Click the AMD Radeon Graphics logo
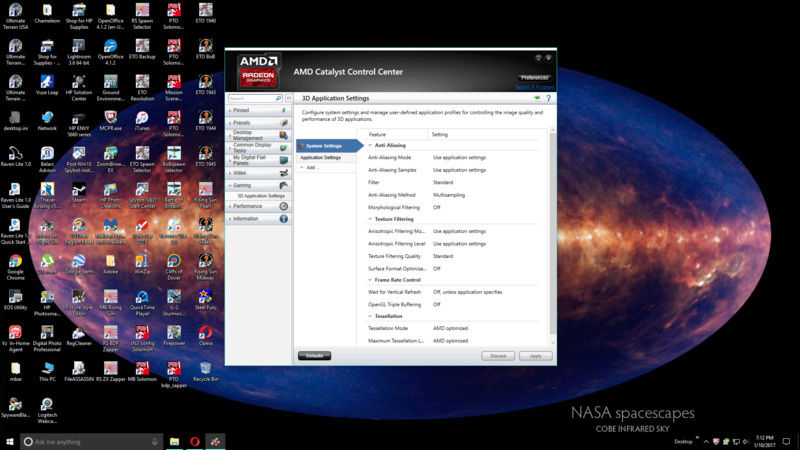800x450 pixels. pyautogui.click(x=259, y=71)
